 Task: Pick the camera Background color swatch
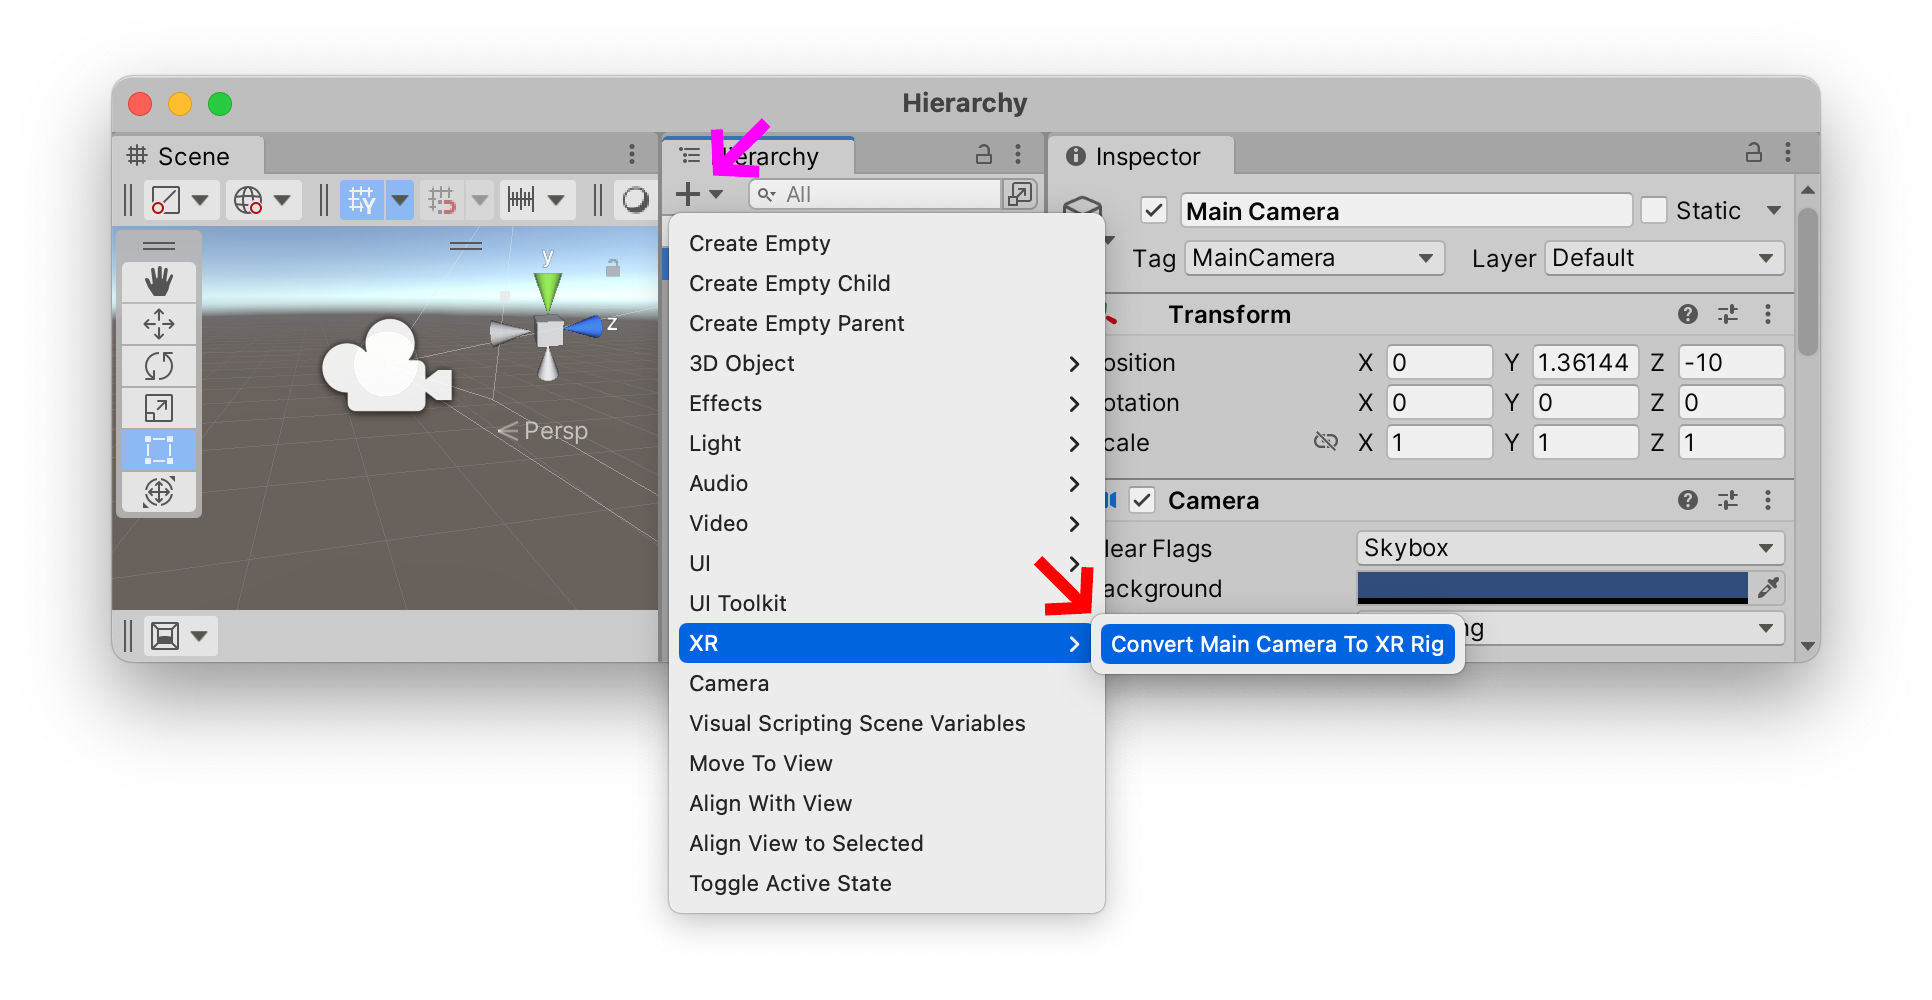point(1550,588)
